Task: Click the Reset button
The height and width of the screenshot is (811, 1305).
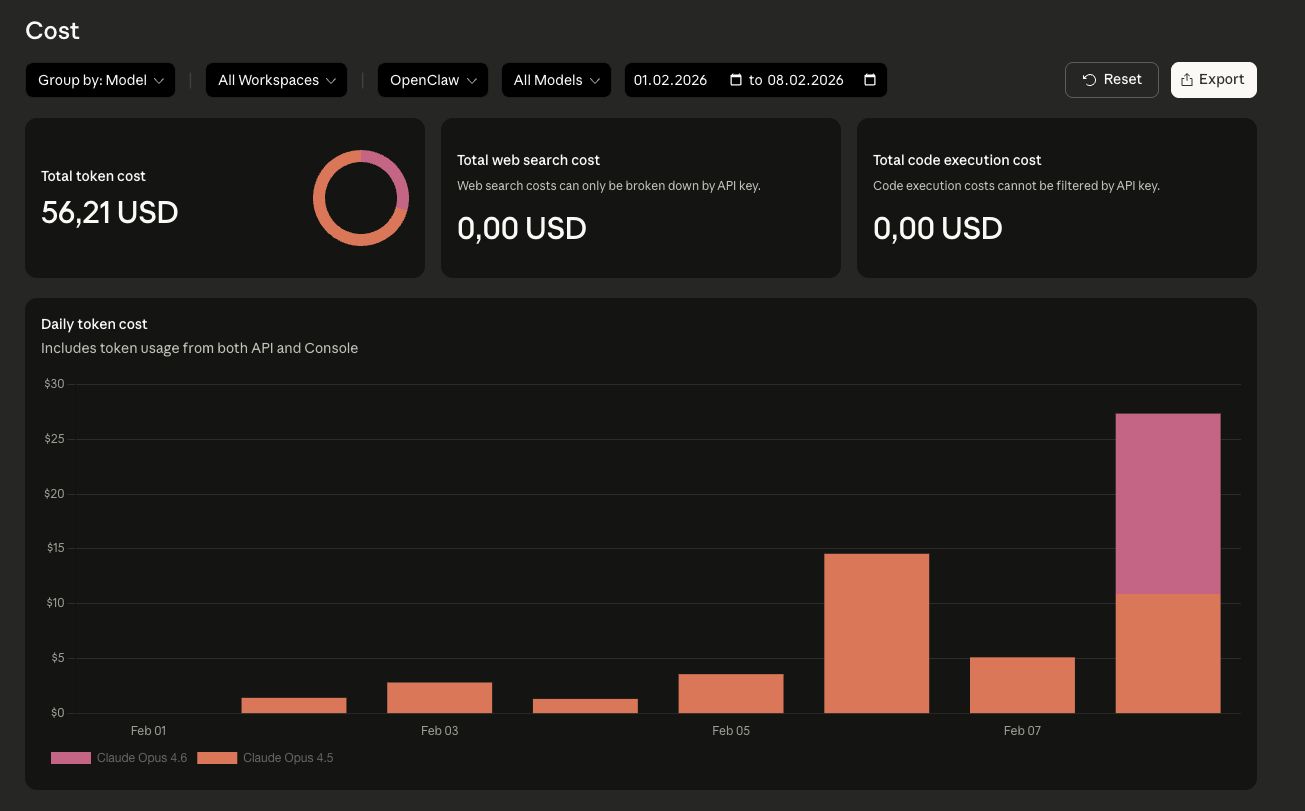Action: pos(1112,80)
